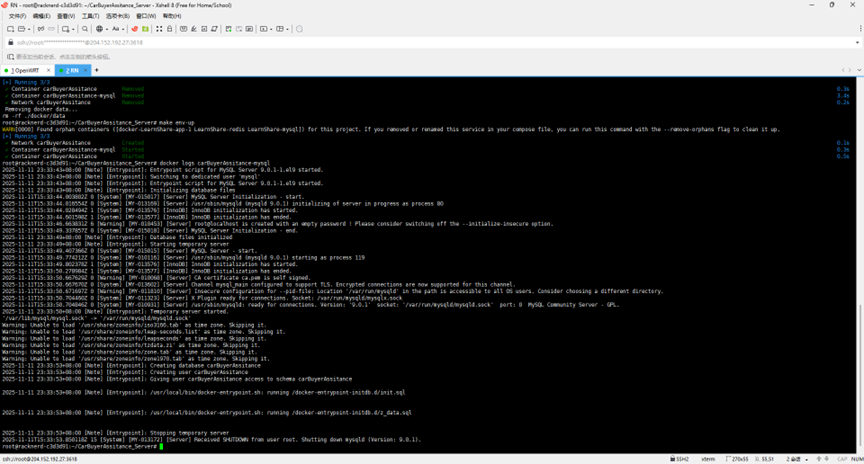Open the 窗口(W) menu
Screen dimensions: 864x464
click(x=146, y=16)
